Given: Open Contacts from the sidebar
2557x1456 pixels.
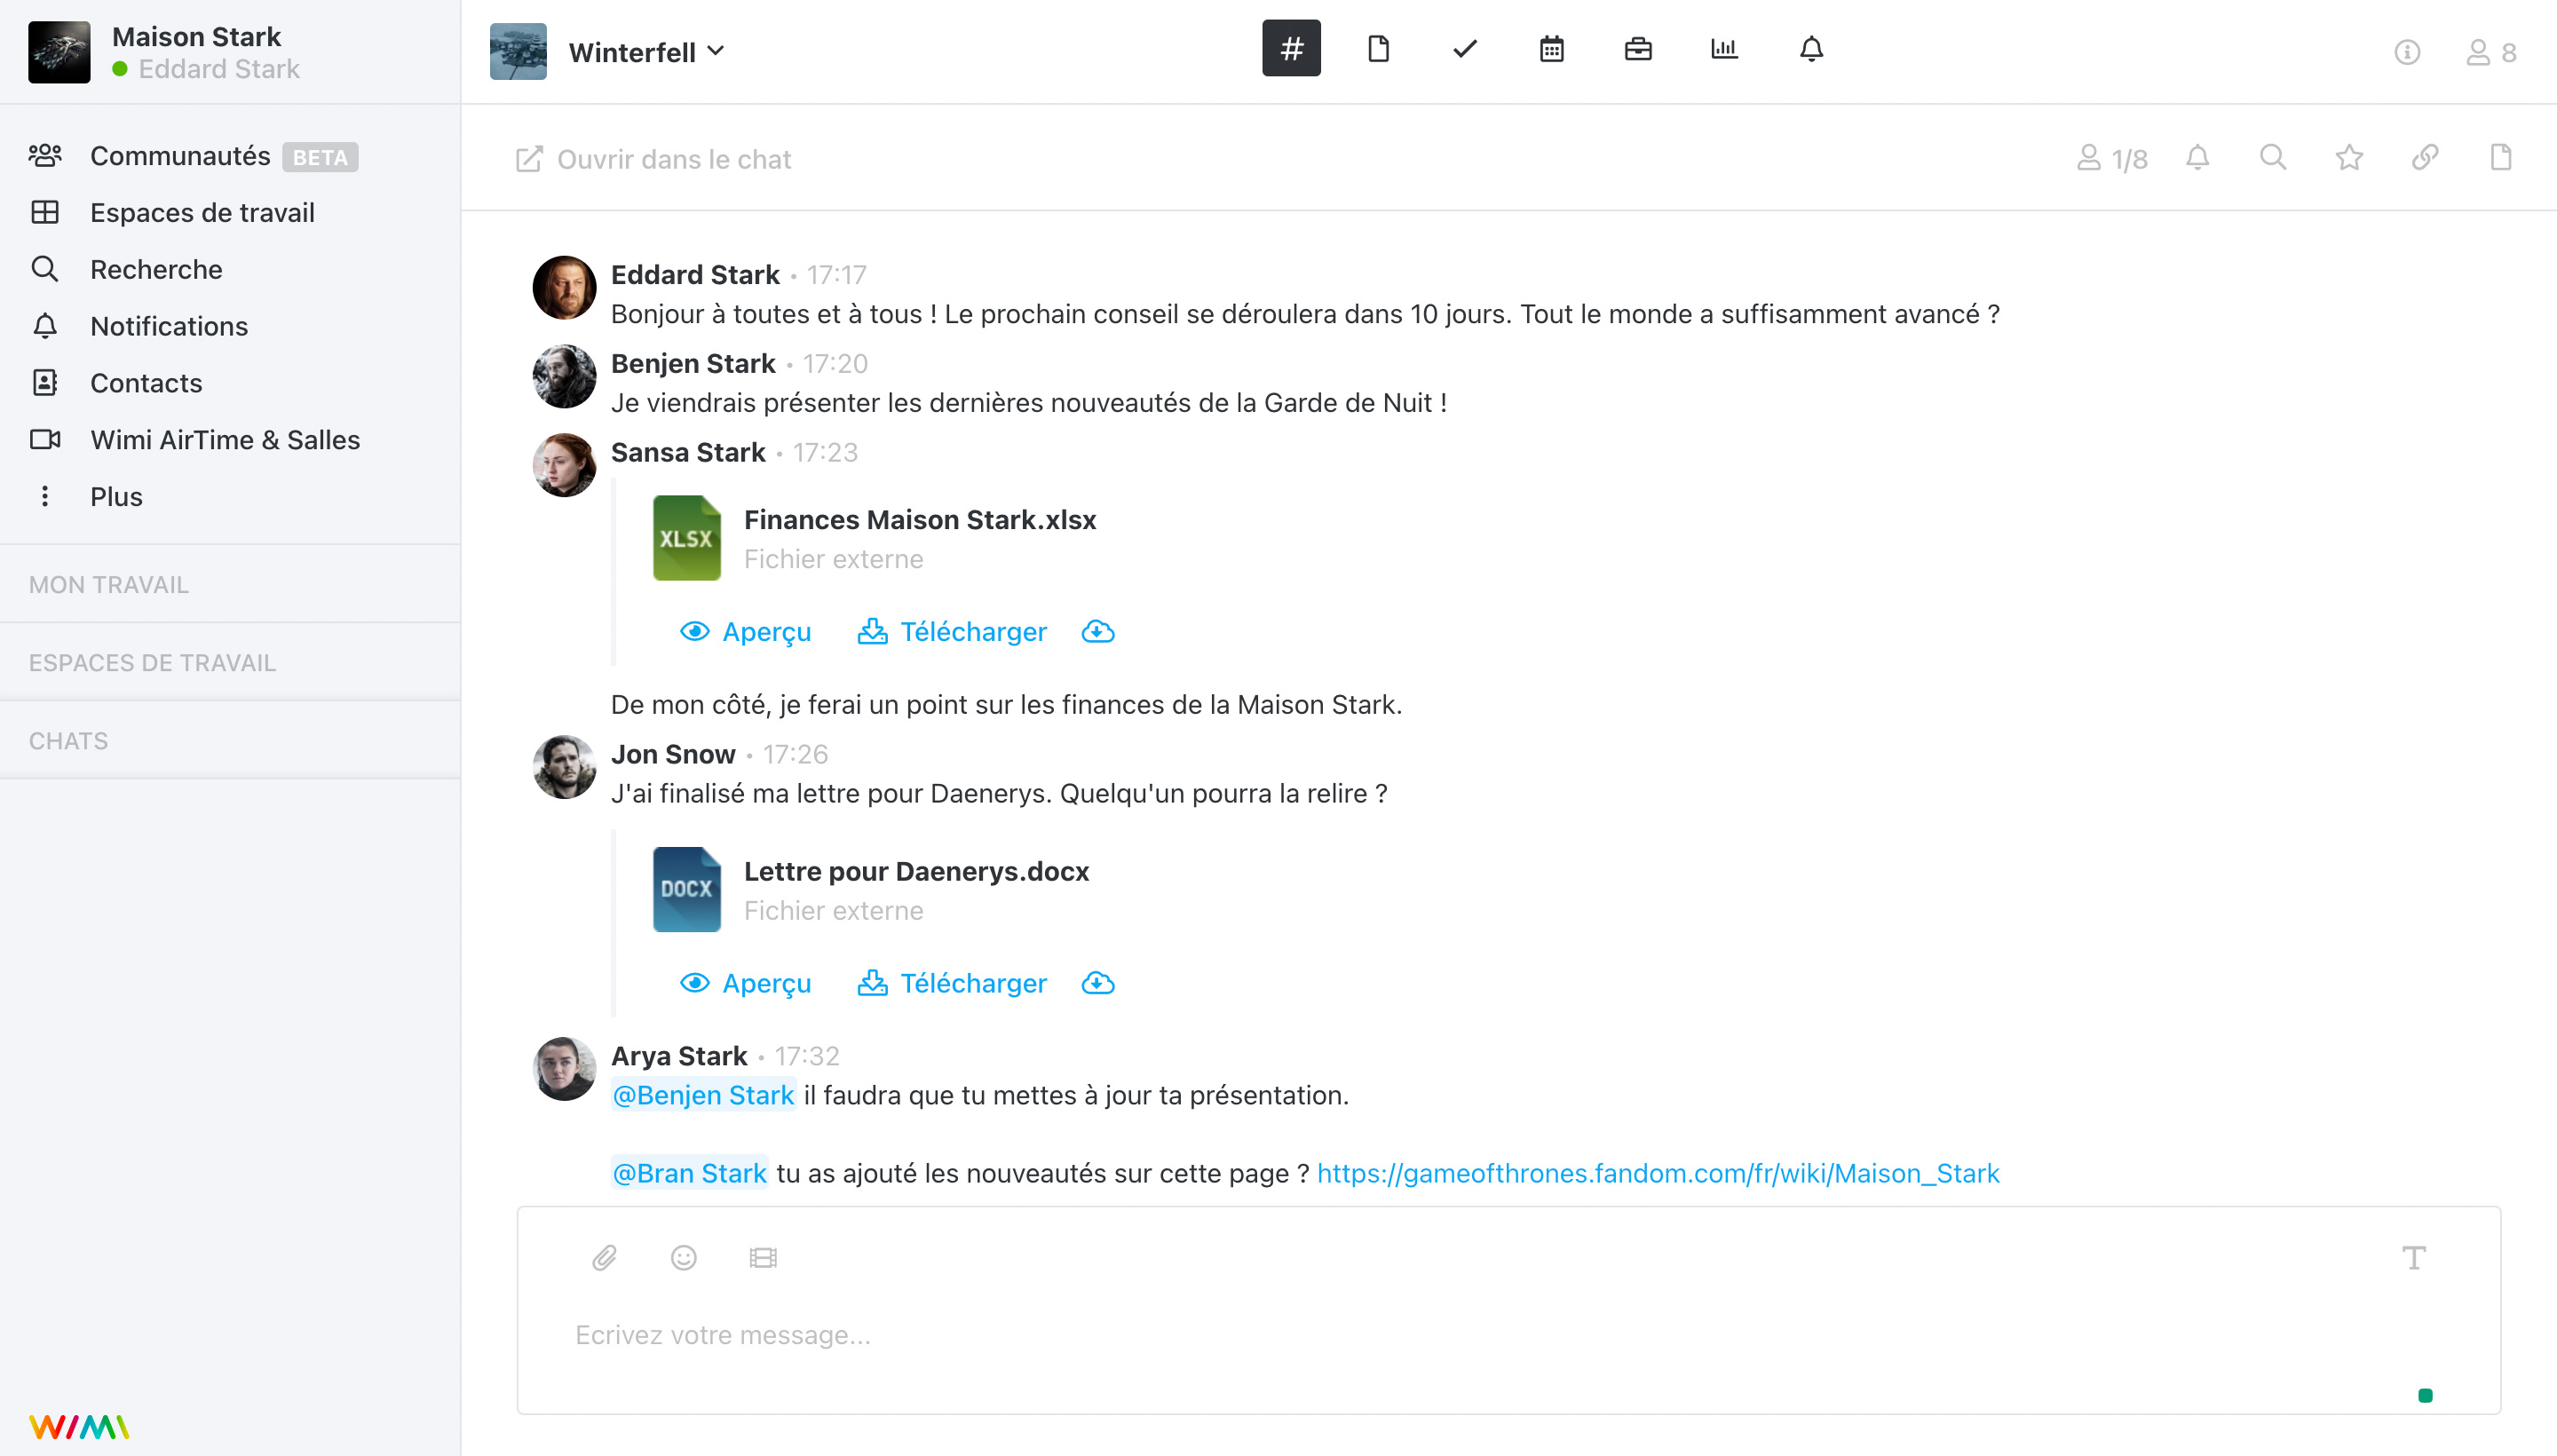Looking at the screenshot, I should [x=146, y=383].
